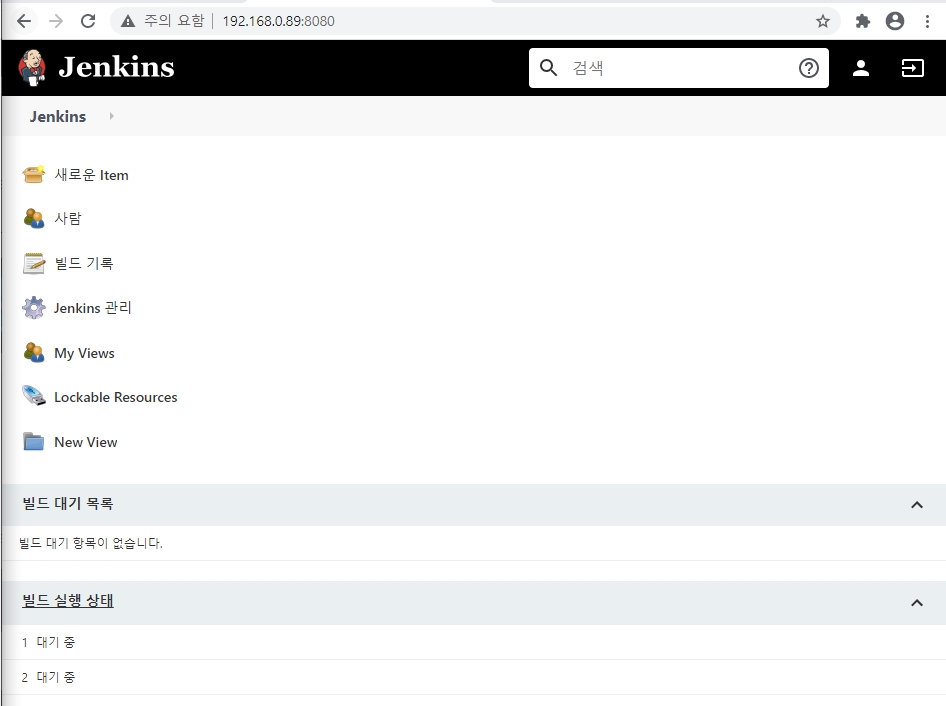Click text 빌드 대기 항목이 없습니다.
Screen dimensions: 946x706
click(90, 543)
